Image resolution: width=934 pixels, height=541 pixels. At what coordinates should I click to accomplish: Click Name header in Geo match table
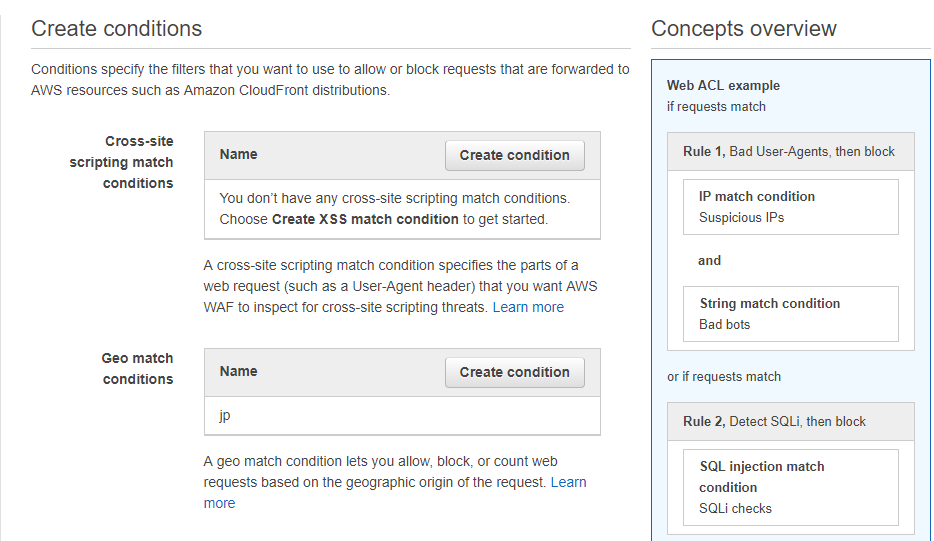coord(239,371)
